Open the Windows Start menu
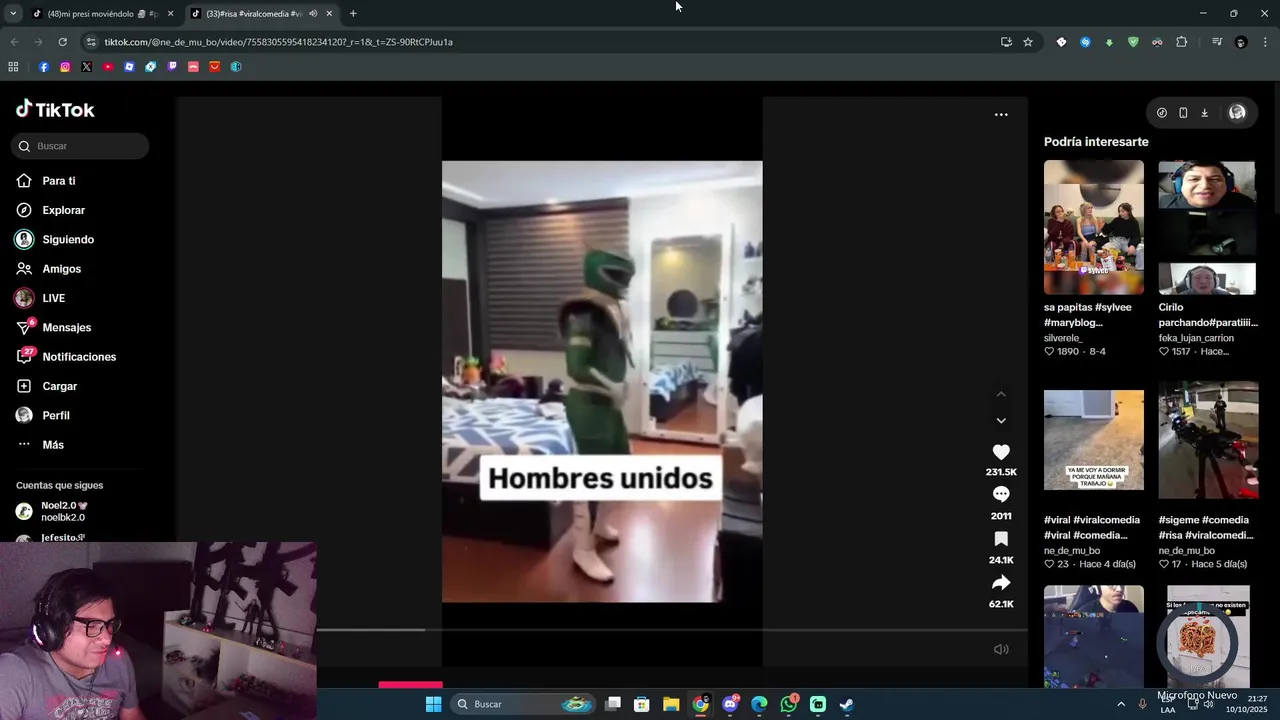The height and width of the screenshot is (720, 1280). pyautogui.click(x=433, y=704)
